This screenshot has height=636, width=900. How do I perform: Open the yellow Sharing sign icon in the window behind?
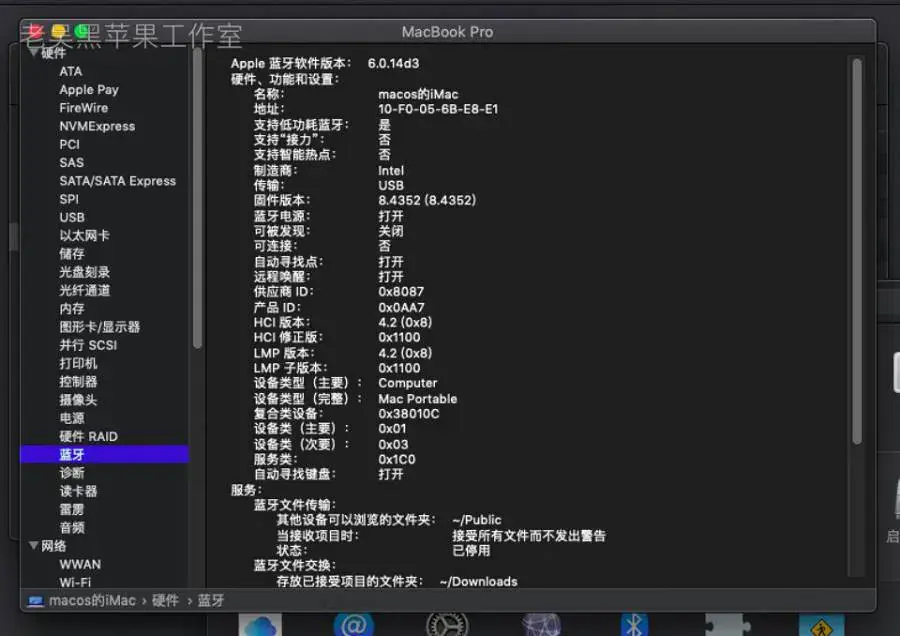(x=821, y=625)
